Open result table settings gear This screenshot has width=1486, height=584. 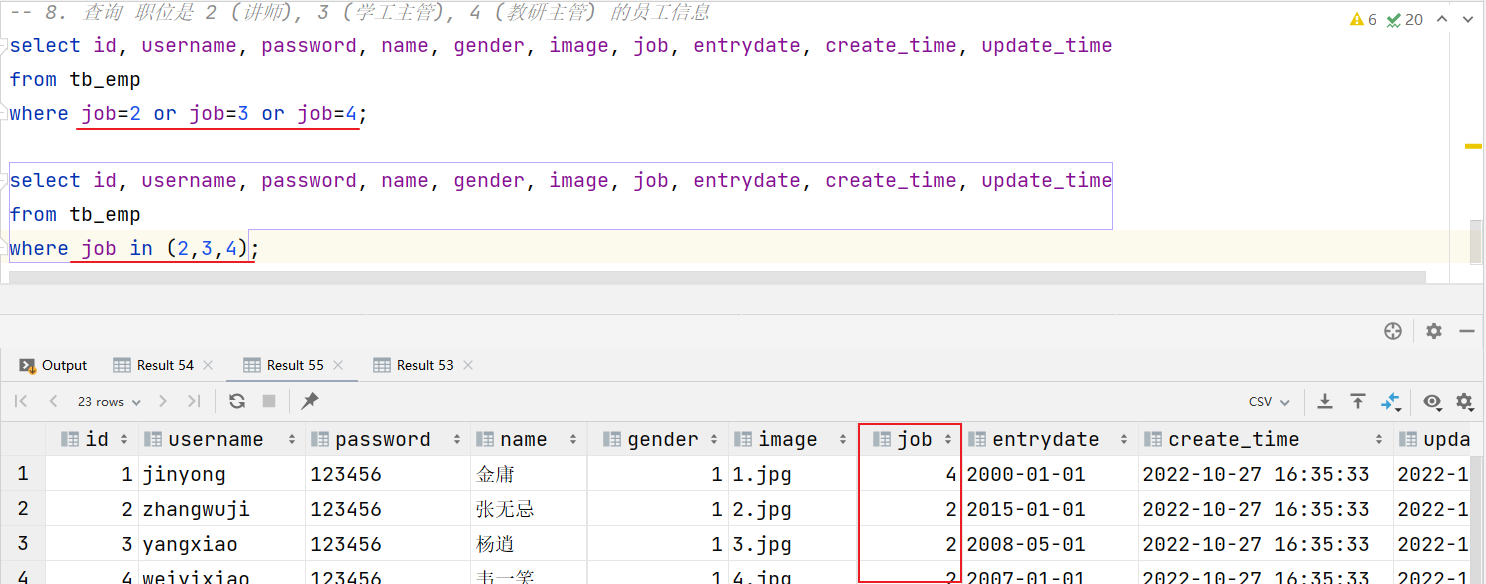1465,401
